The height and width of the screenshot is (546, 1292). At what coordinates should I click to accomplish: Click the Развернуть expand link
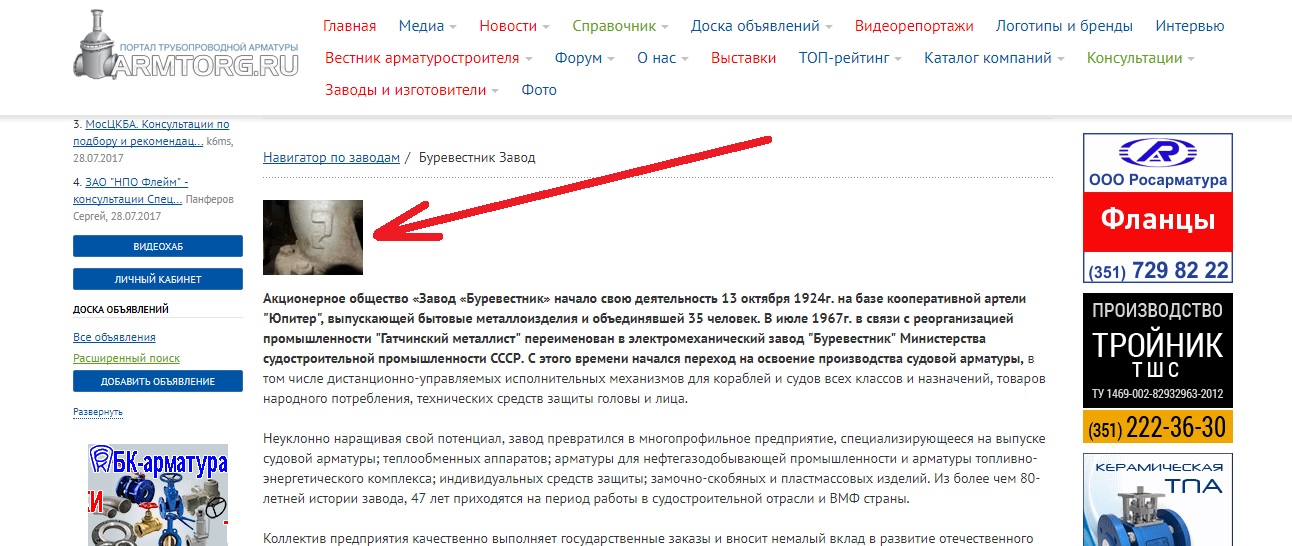tap(98, 412)
